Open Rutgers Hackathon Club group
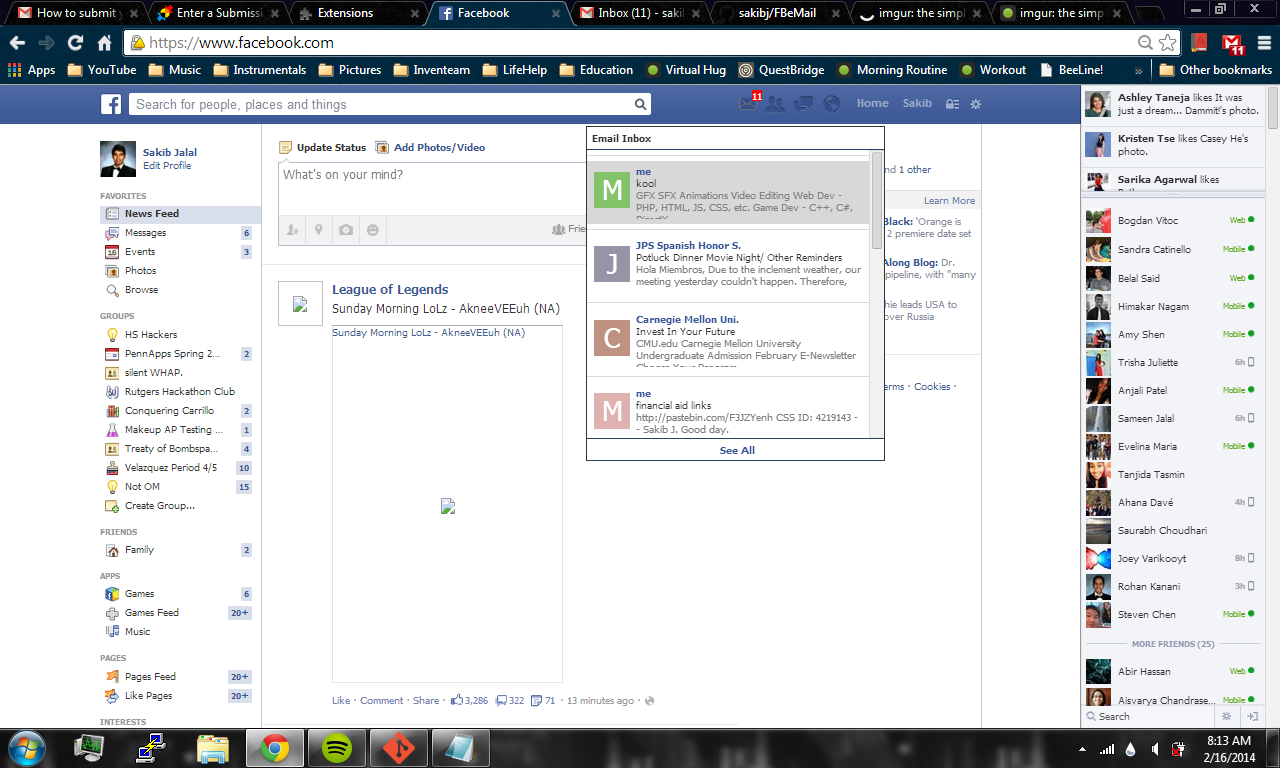This screenshot has width=1280, height=768. tap(180, 392)
